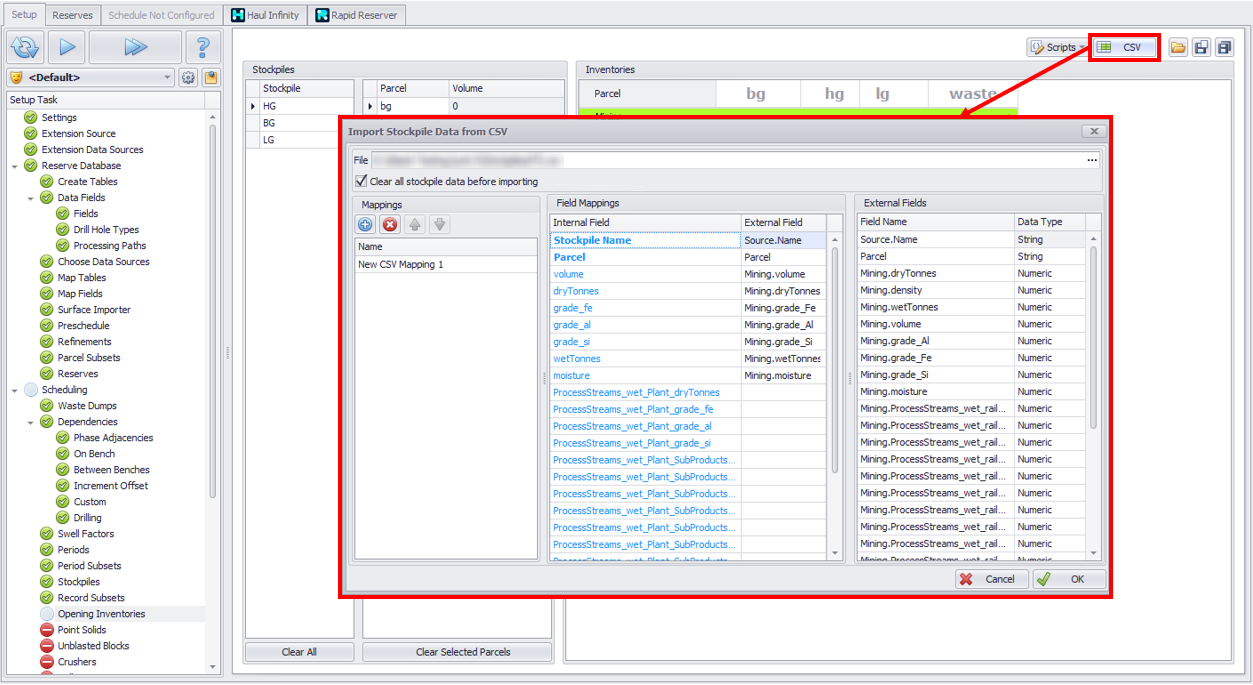The height and width of the screenshot is (685, 1253).
Task: Open the gear settings beside Default
Action: (x=188, y=77)
